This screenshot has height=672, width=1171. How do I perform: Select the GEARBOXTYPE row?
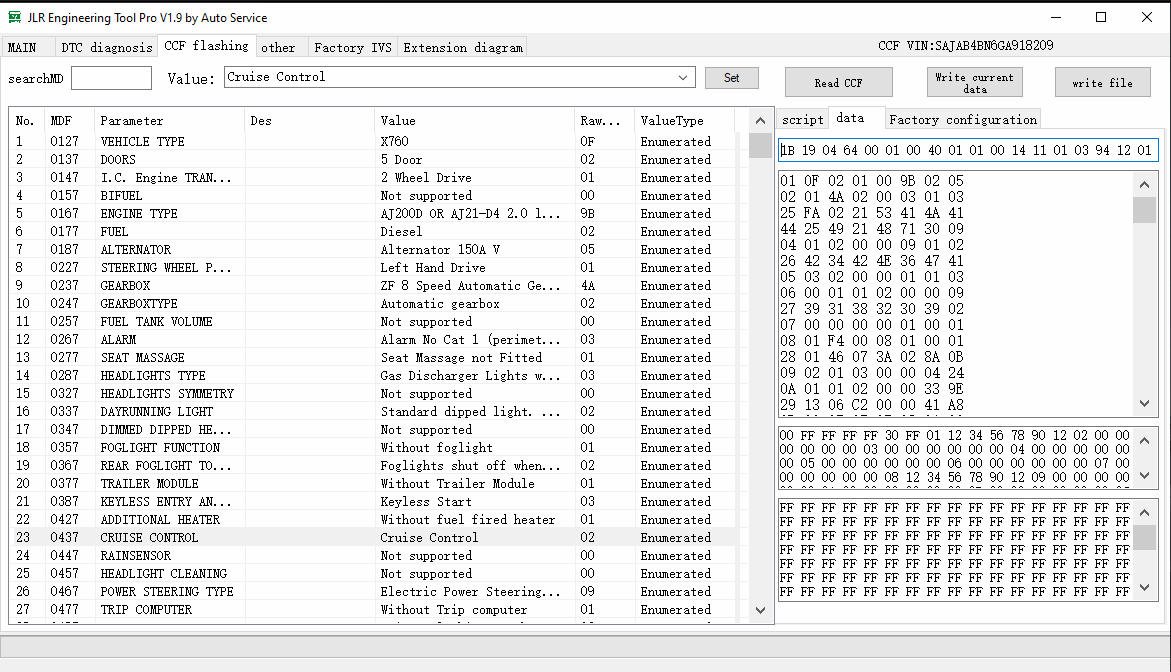373,303
